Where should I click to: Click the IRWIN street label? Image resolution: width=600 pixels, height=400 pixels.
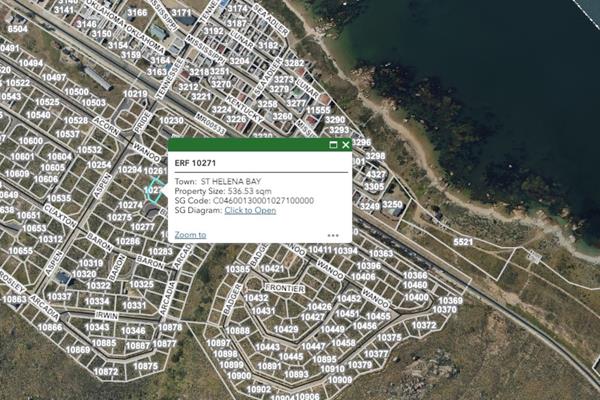click(105, 313)
